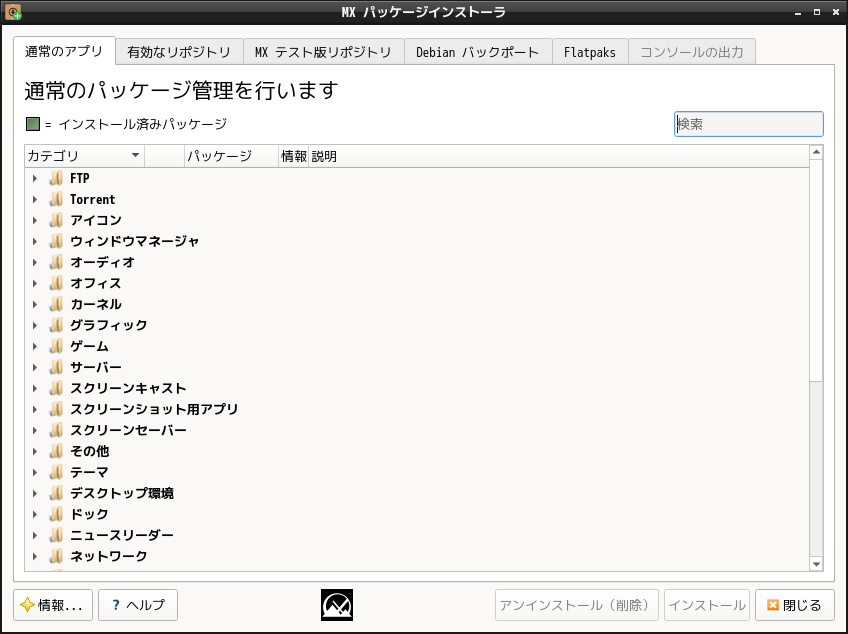Click the MX Linux logo at bottom

(337, 605)
